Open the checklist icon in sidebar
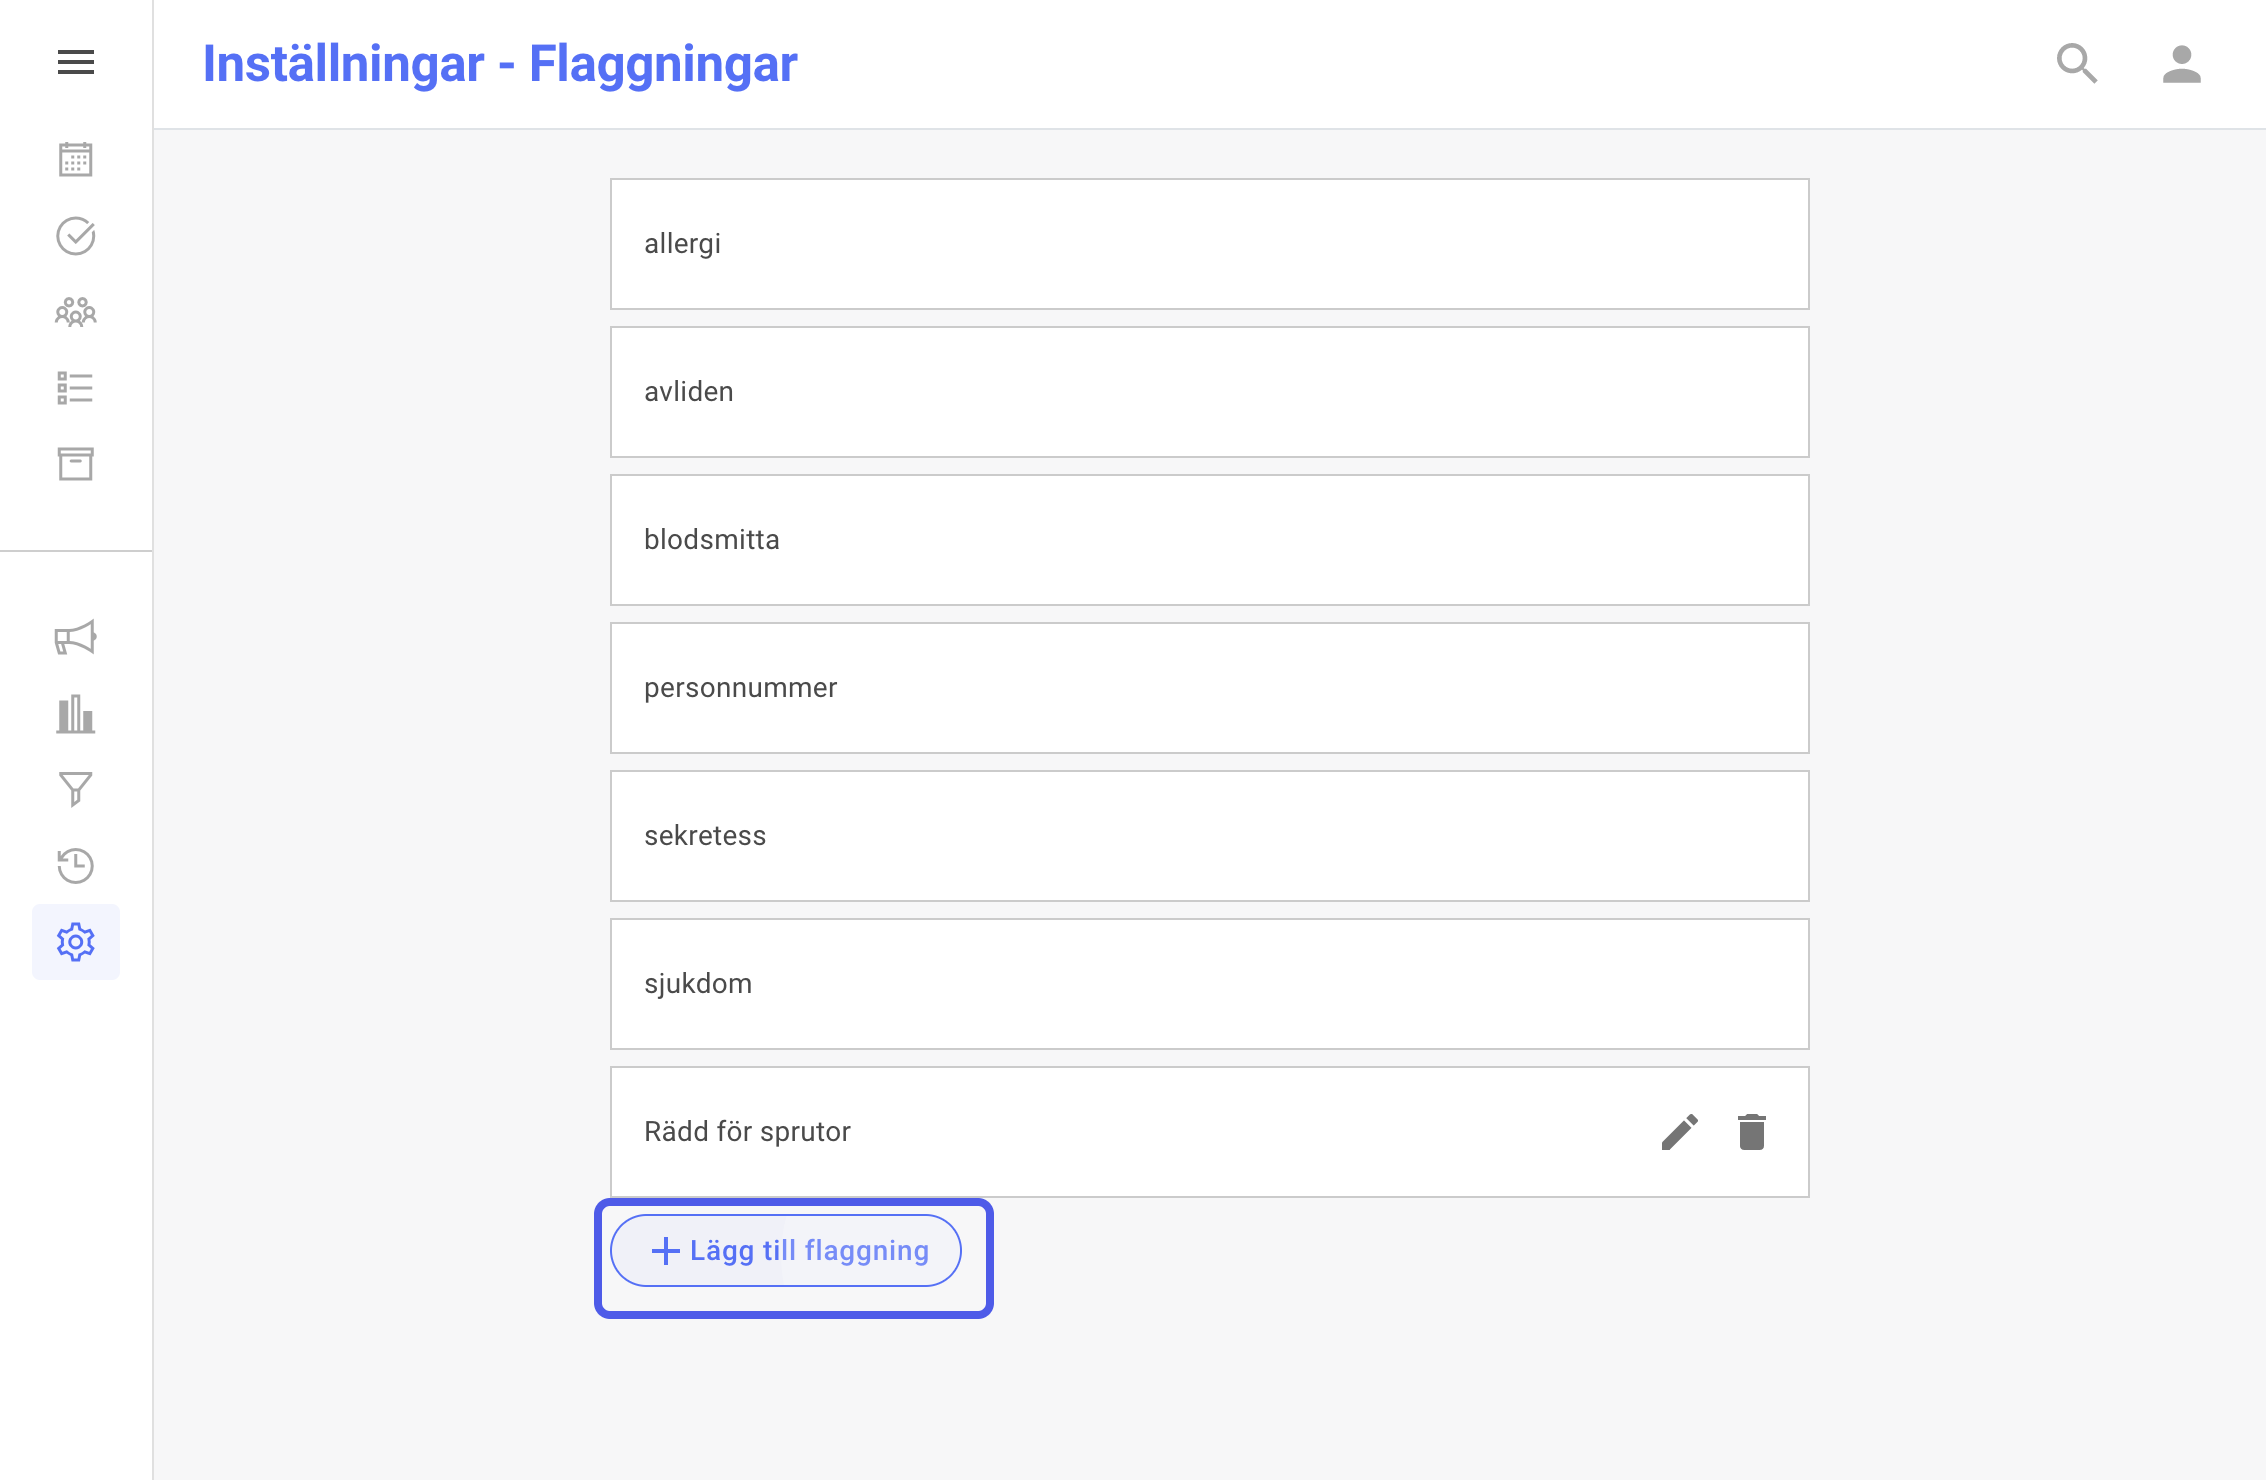2266x1480 pixels. pyautogui.click(x=76, y=388)
